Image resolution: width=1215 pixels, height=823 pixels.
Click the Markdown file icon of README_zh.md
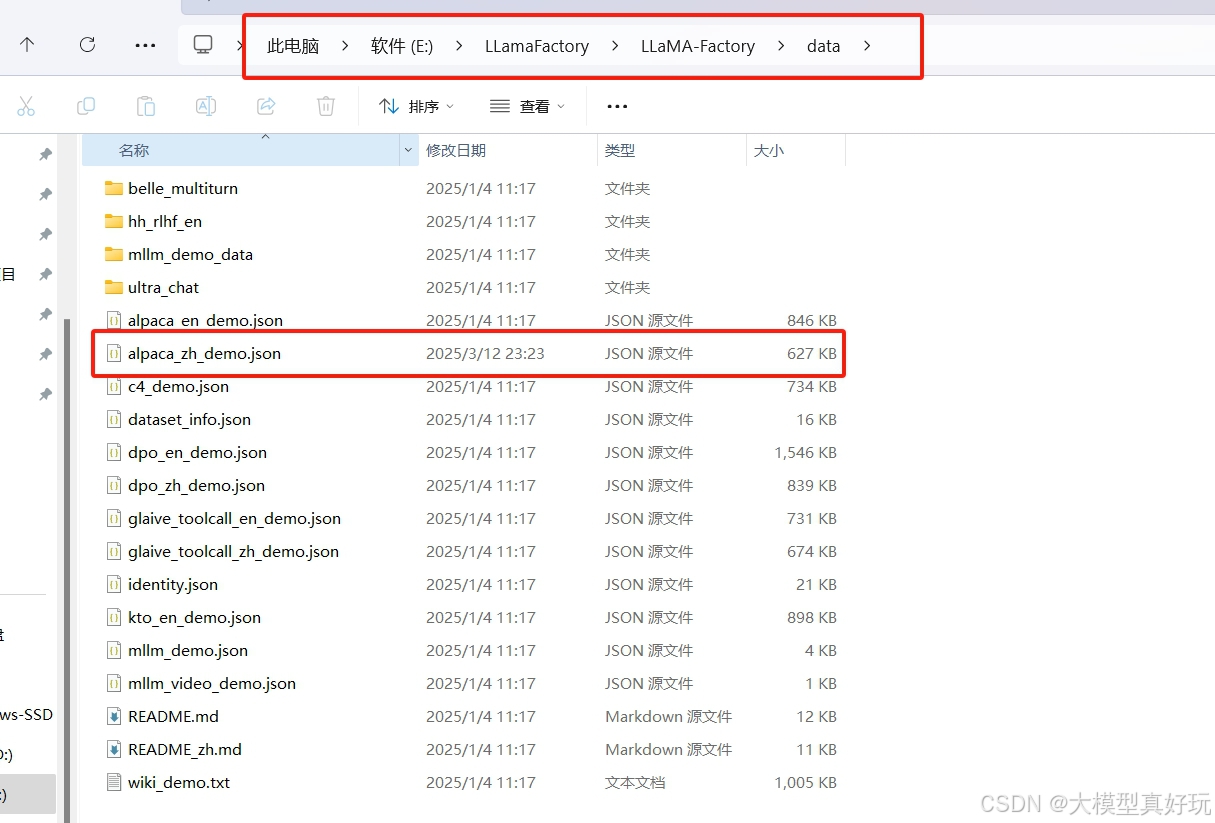click(x=114, y=749)
